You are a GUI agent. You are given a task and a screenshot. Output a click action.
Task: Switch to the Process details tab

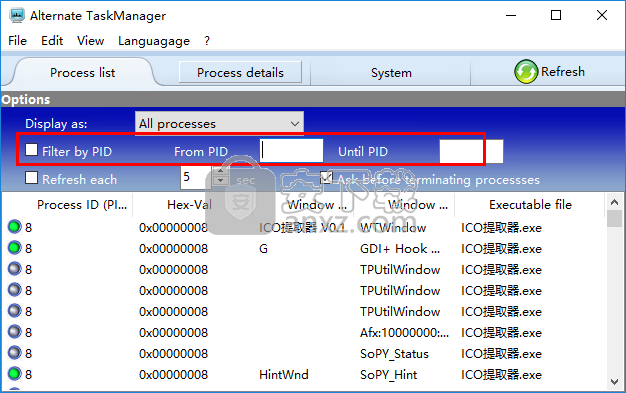240,73
